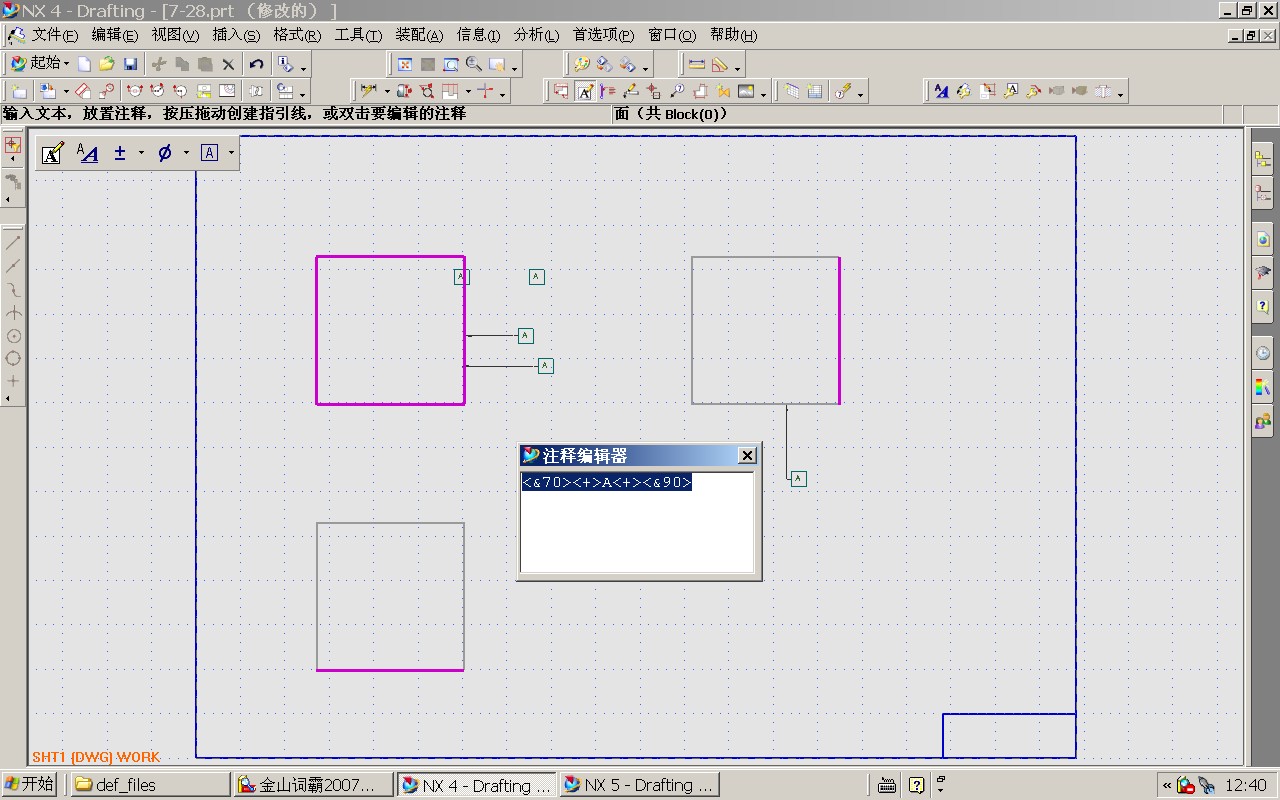Open the 格式(R) menu
The height and width of the screenshot is (800, 1280).
297,35
